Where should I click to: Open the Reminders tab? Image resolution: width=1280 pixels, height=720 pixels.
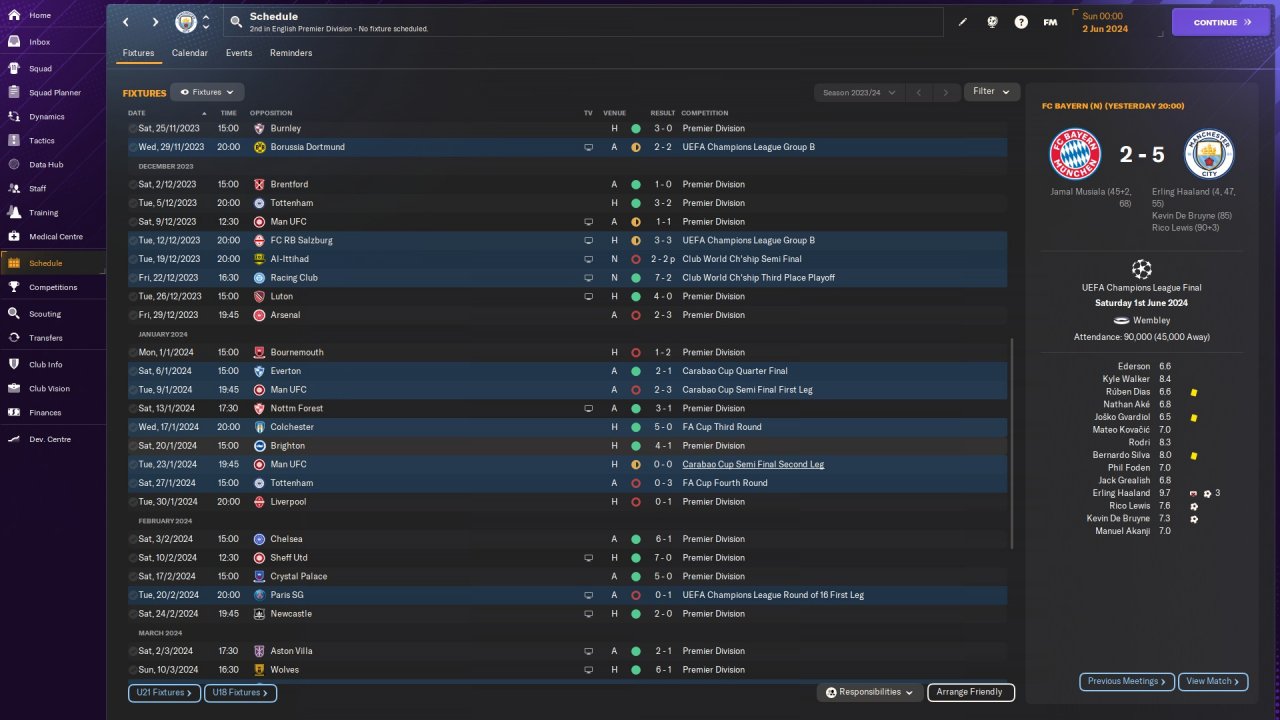(x=291, y=53)
